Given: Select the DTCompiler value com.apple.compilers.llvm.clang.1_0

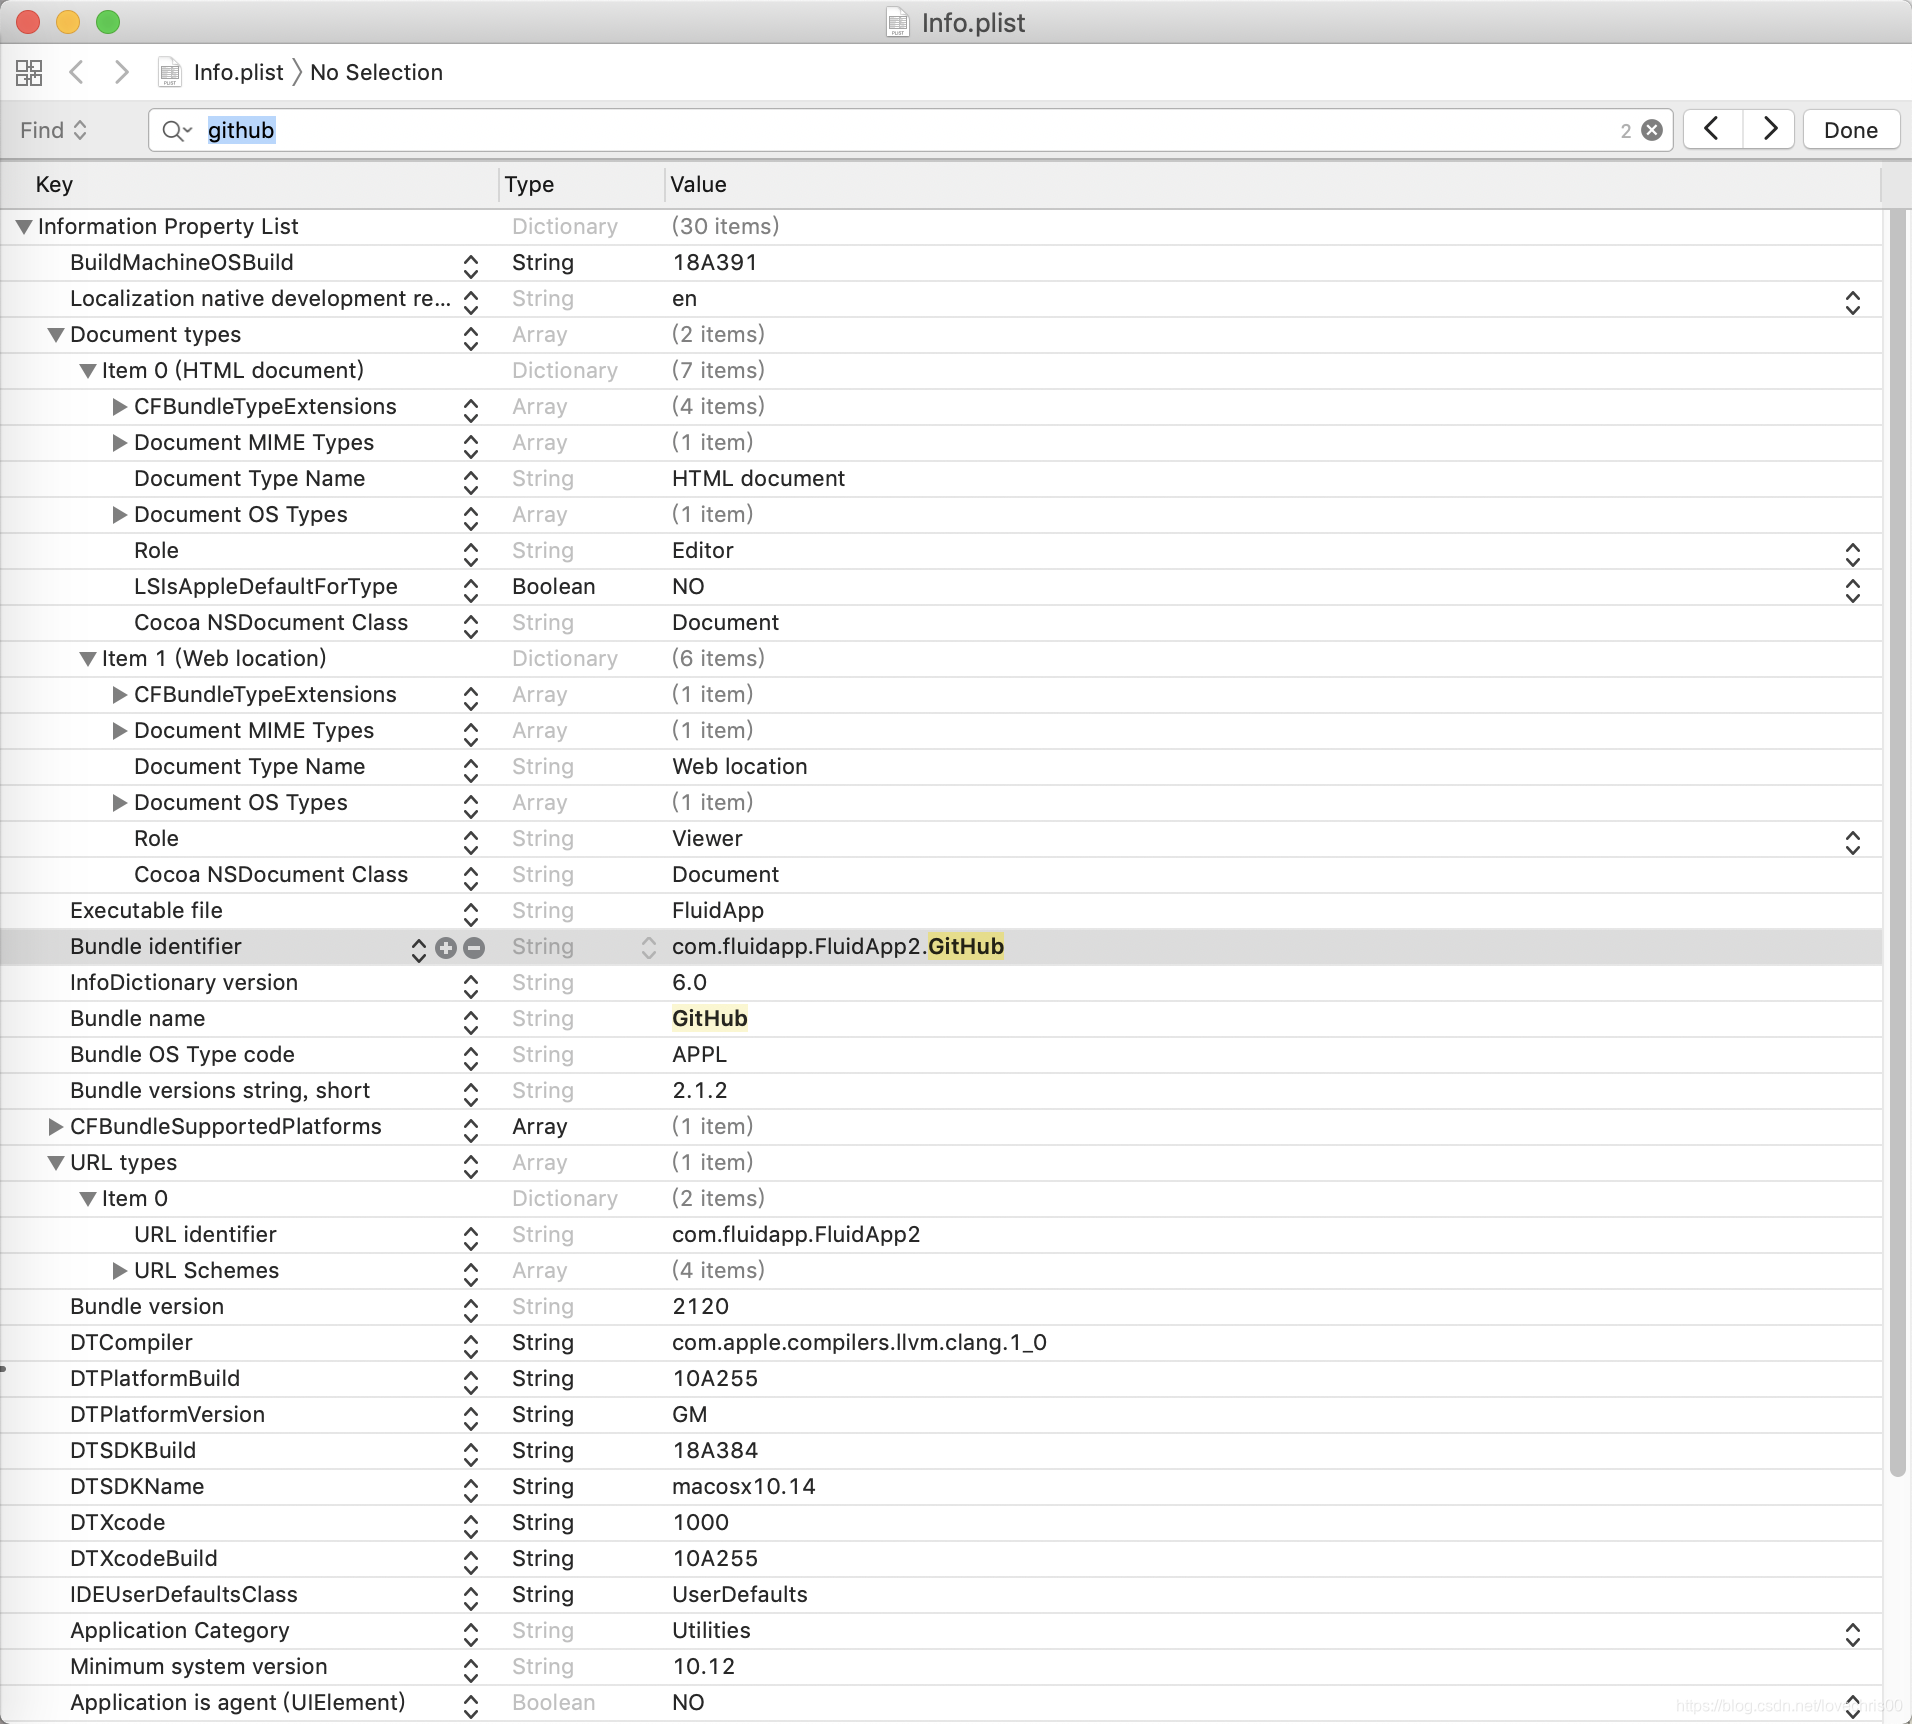Looking at the screenshot, I should [859, 1342].
